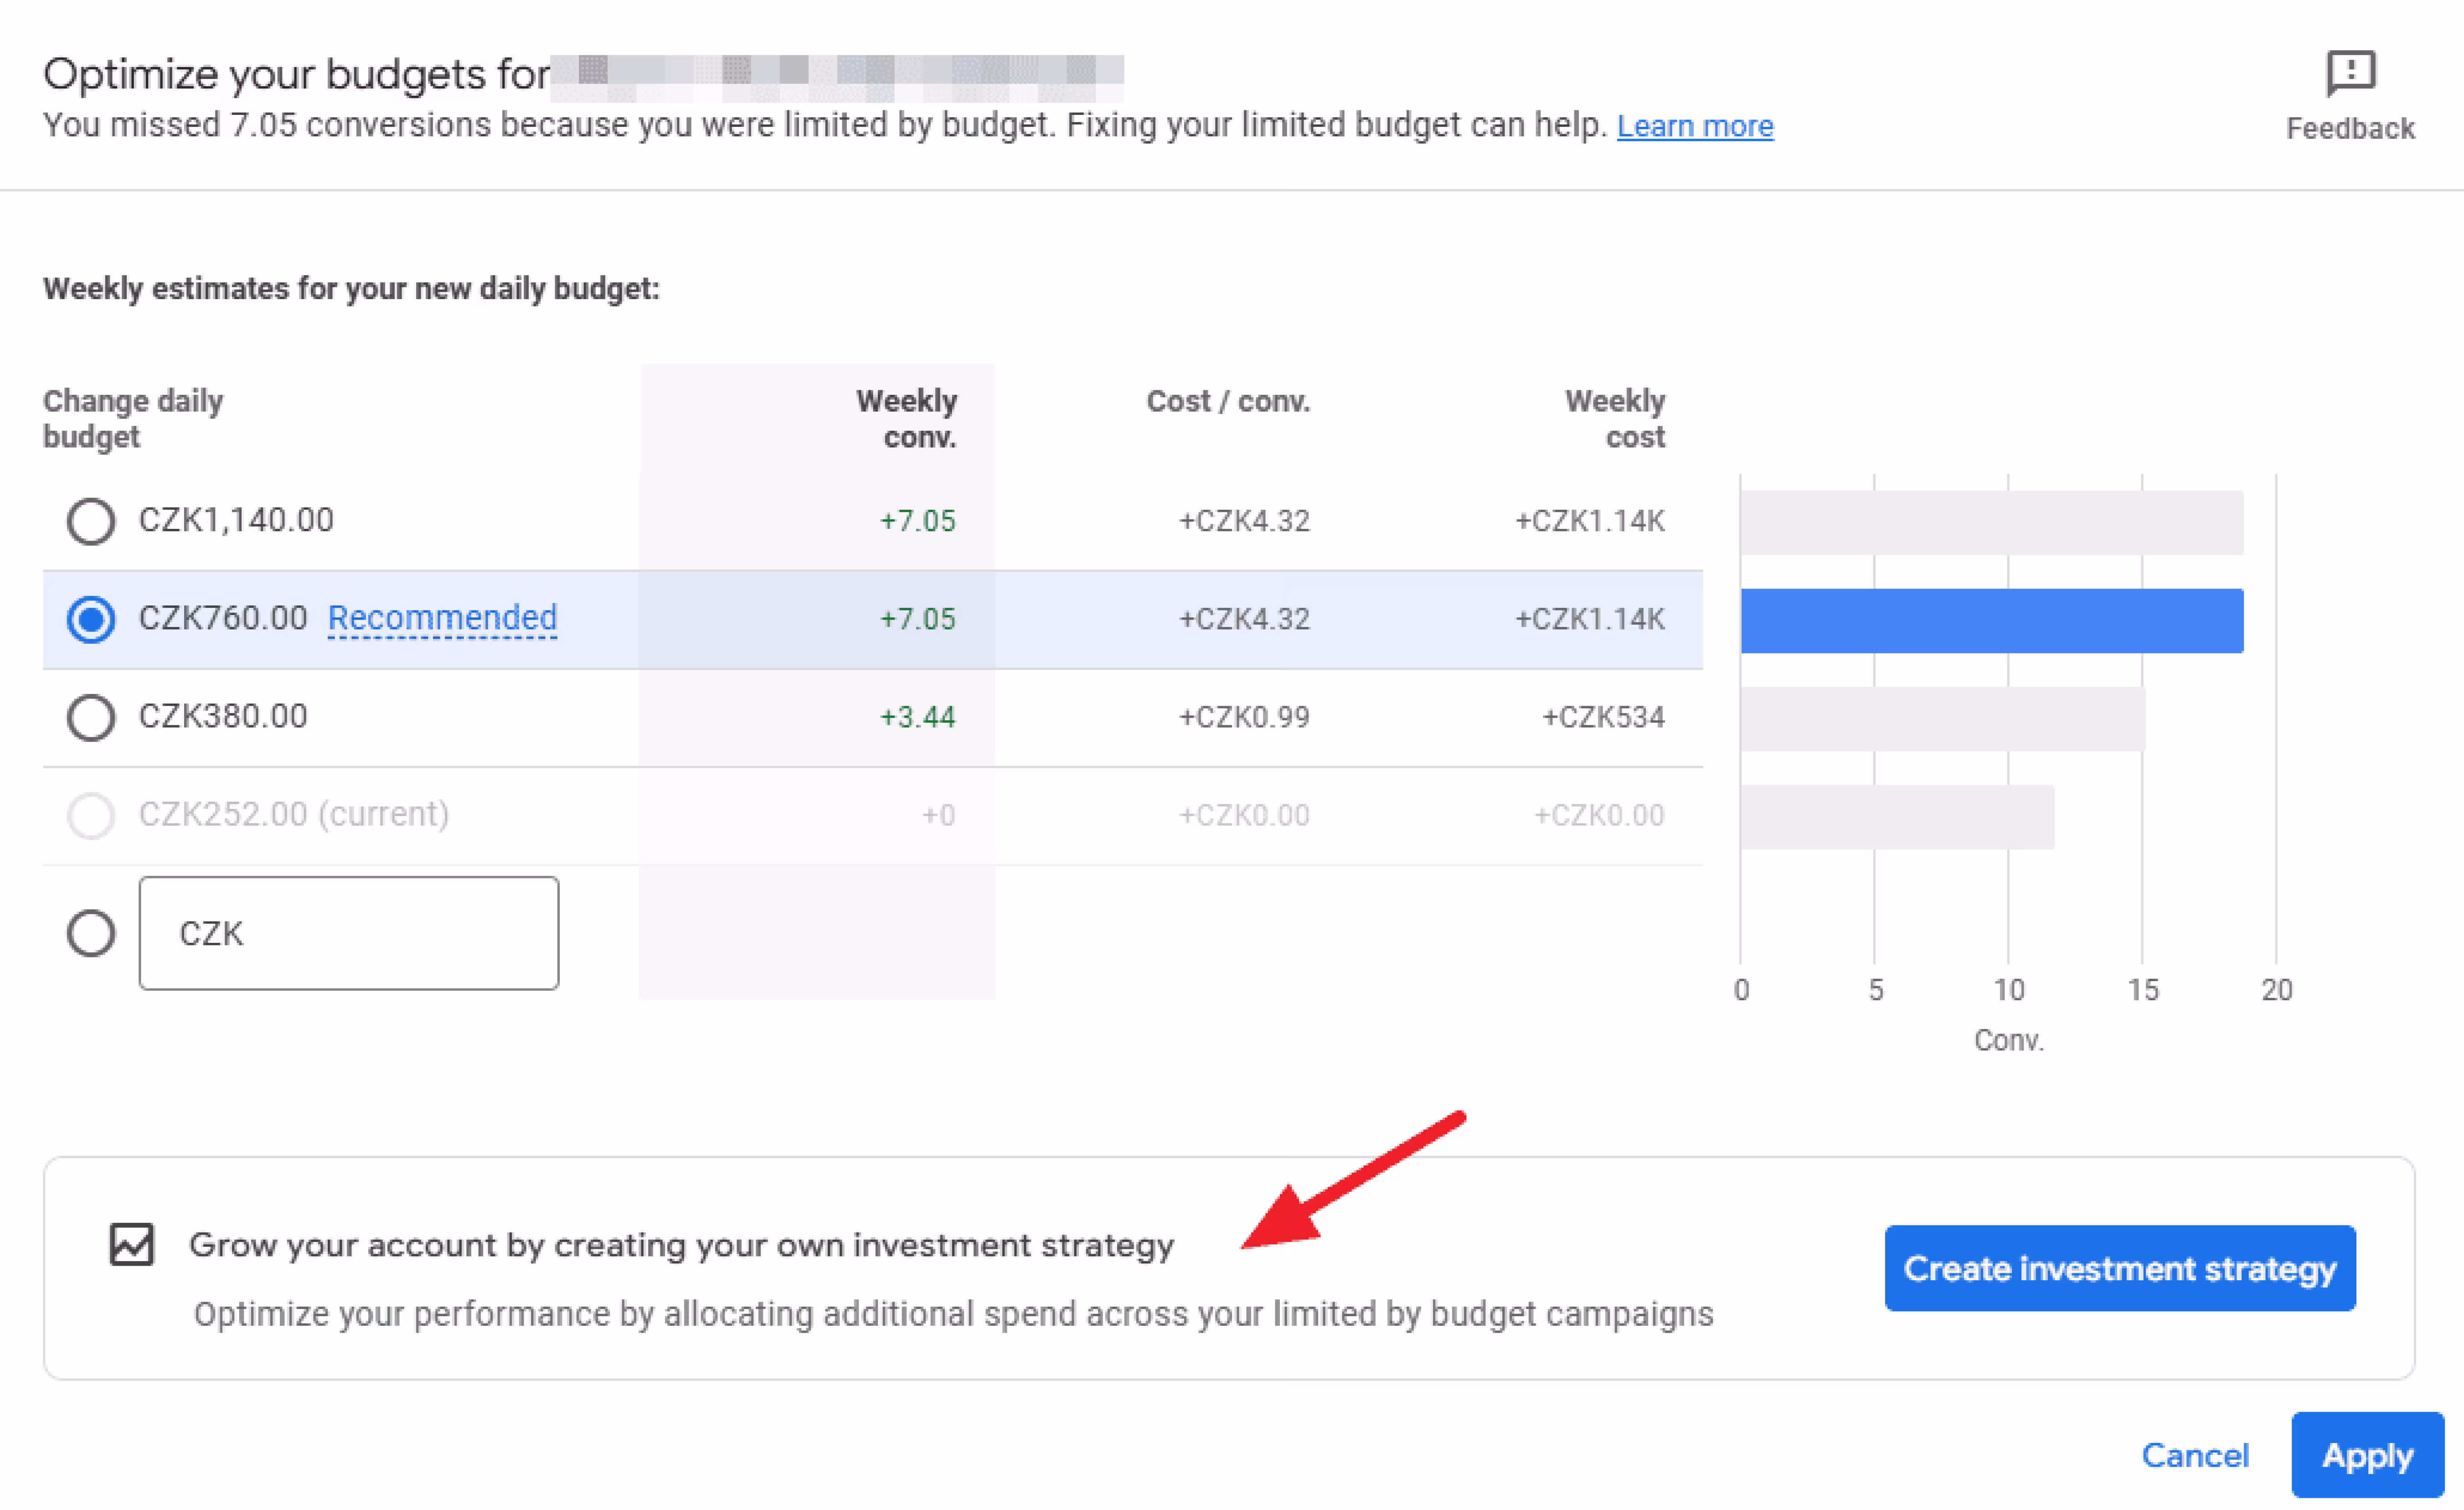Cancel the budget optimization dialog
This screenshot has width=2464, height=1510.
[x=2194, y=1455]
